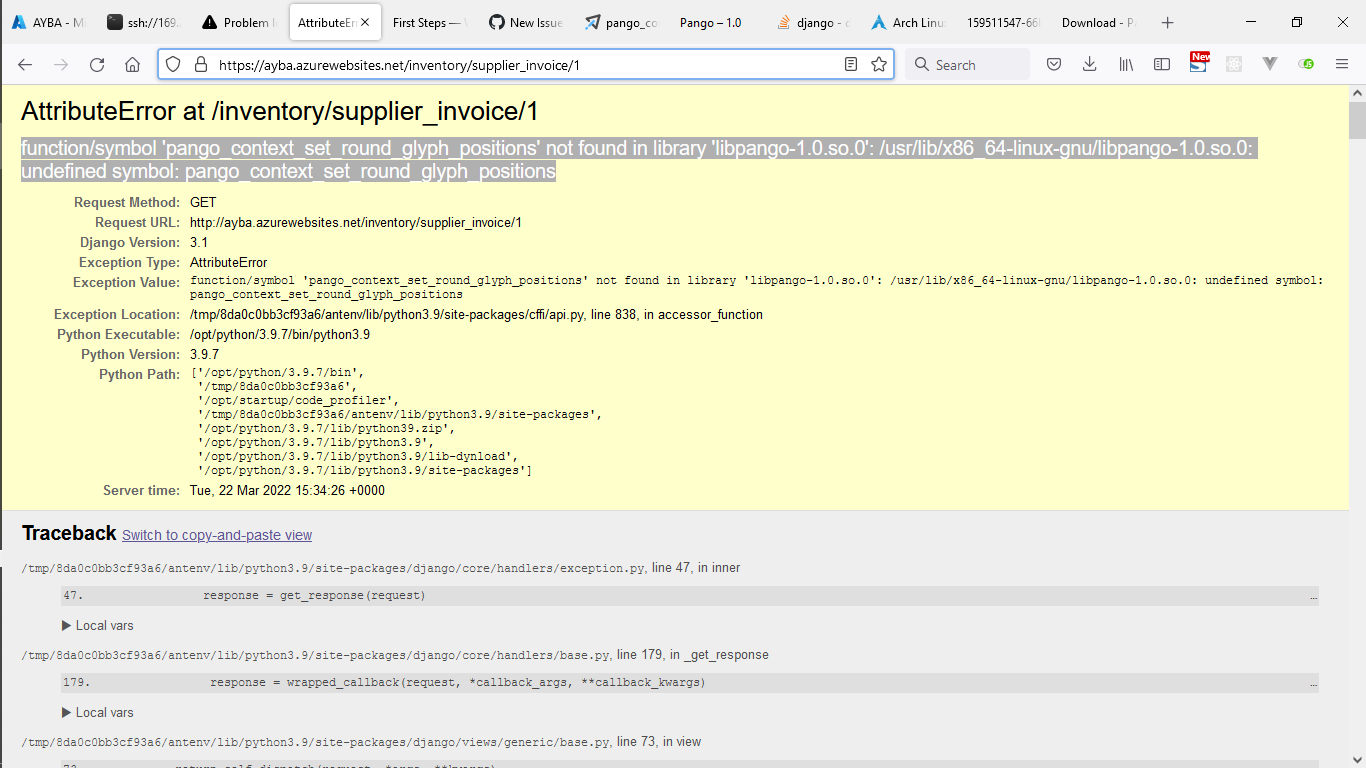Image resolution: width=1366 pixels, height=768 pixels.
Task: Go to the browser home page
Action: 132,63
